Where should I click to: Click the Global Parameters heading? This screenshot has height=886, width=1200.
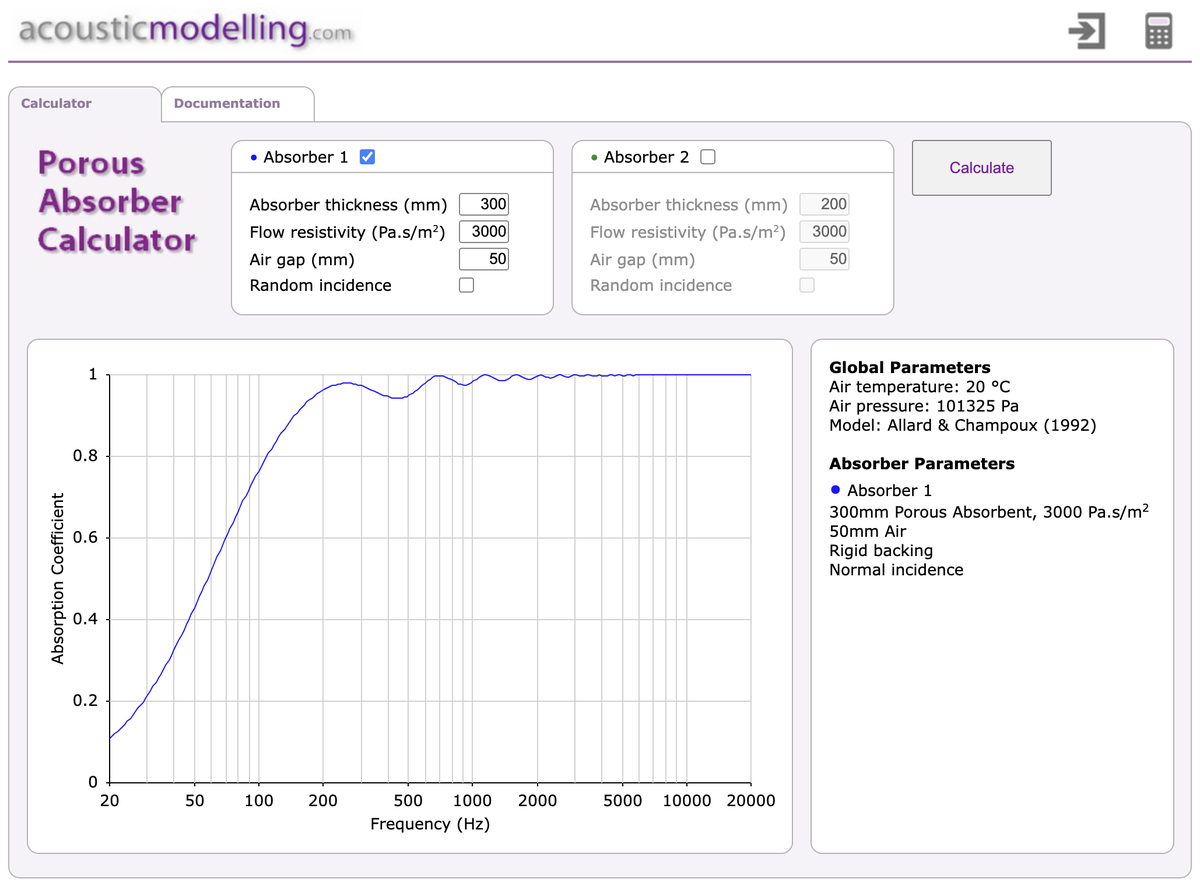[909, 367]
